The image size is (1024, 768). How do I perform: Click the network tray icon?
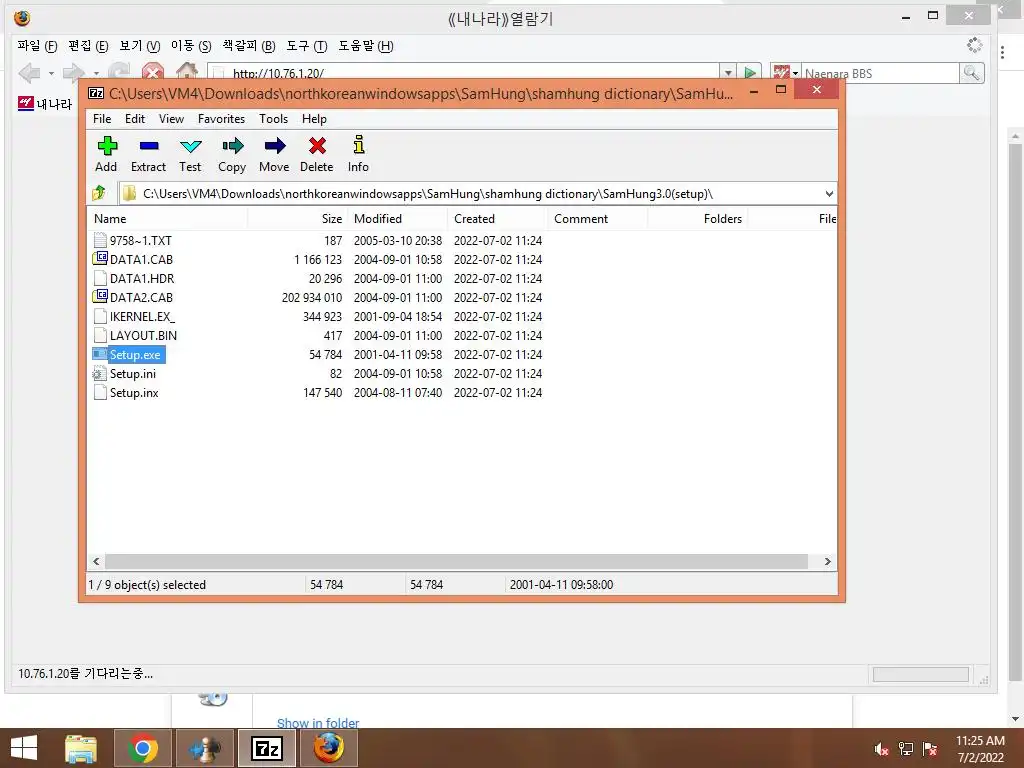906,749
